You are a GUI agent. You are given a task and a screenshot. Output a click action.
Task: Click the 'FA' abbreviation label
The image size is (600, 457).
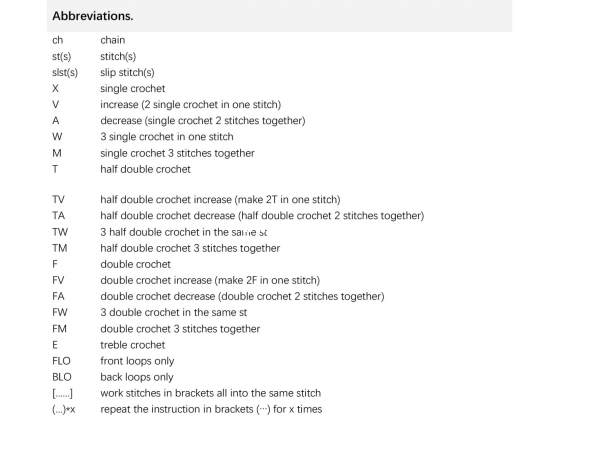[58, 296]
